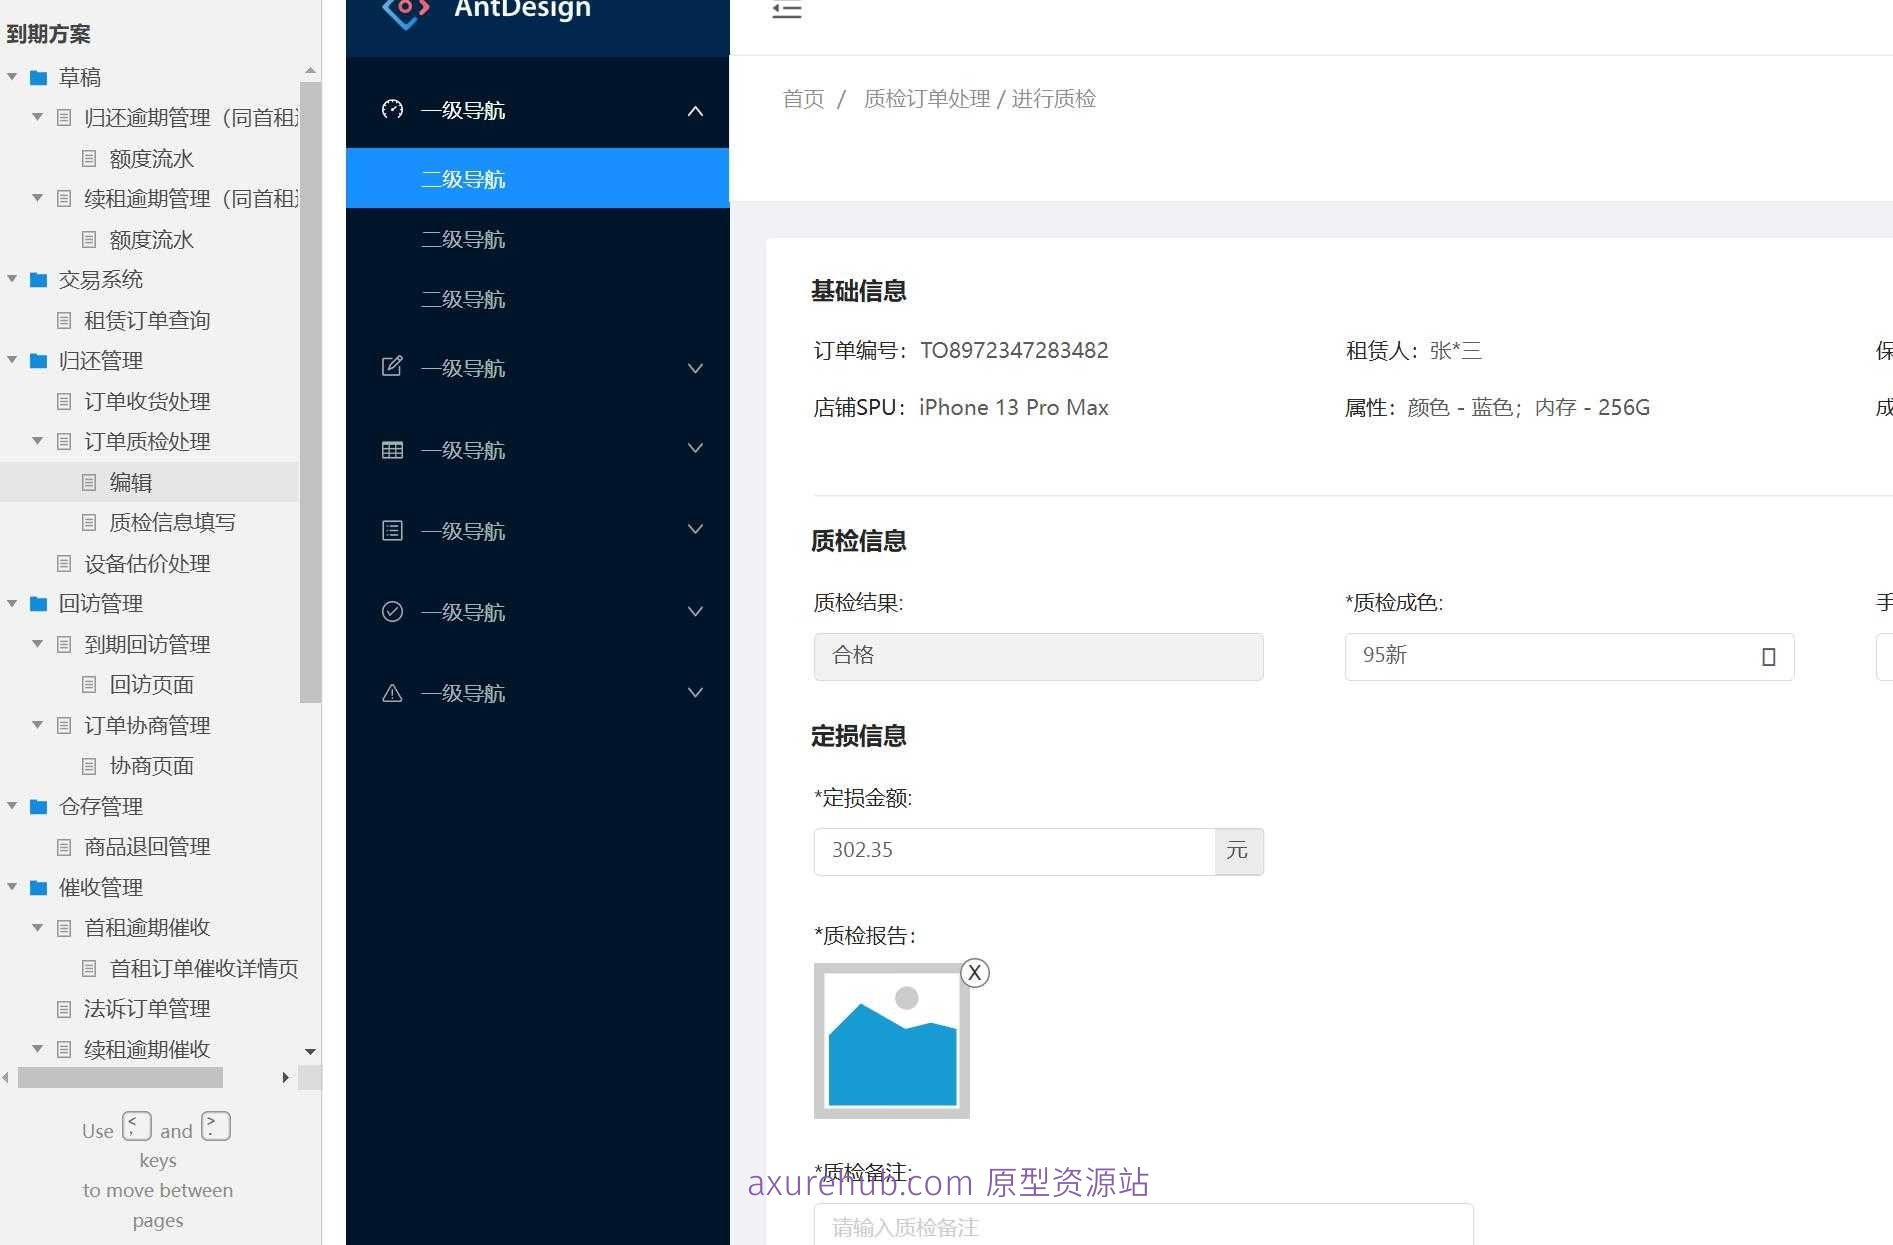The height and width of the screenshot is (1245, 1893).
Task: Click the 质检订单处理 breadcrumb link
Action: [x=925, y=98]
